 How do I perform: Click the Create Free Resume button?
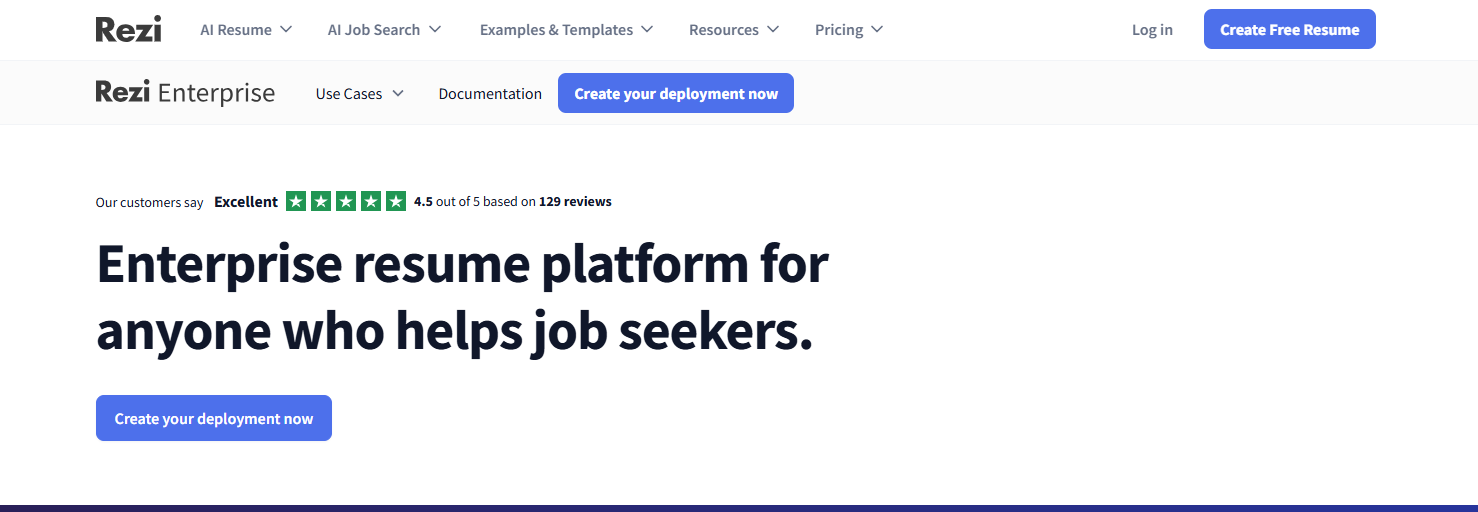tap(1290, 29)
